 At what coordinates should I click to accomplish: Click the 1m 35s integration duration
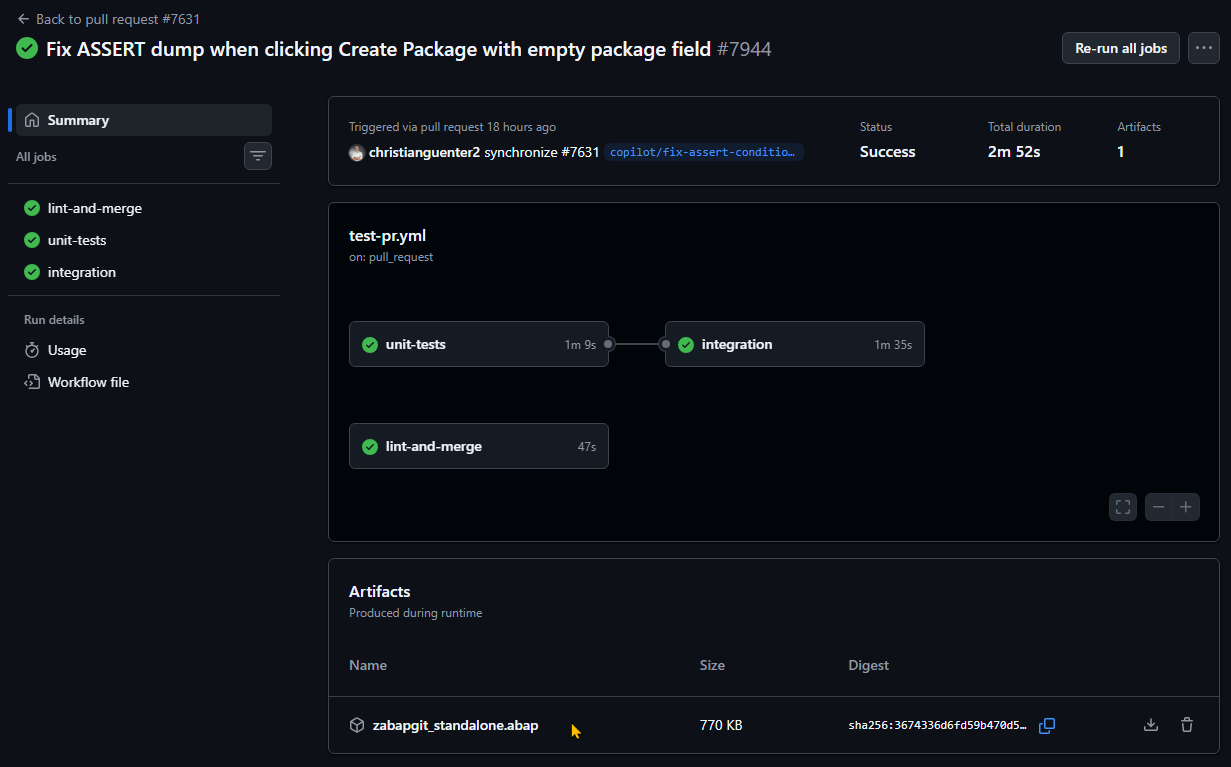tap(893, 344)
